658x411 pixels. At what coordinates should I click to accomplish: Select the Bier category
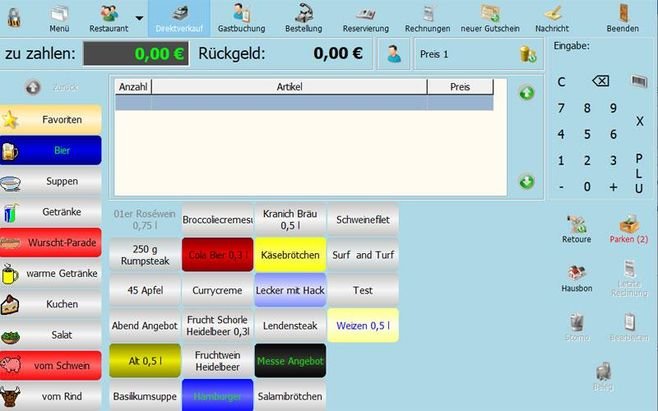pyautogui.click(x=51, y=150)
